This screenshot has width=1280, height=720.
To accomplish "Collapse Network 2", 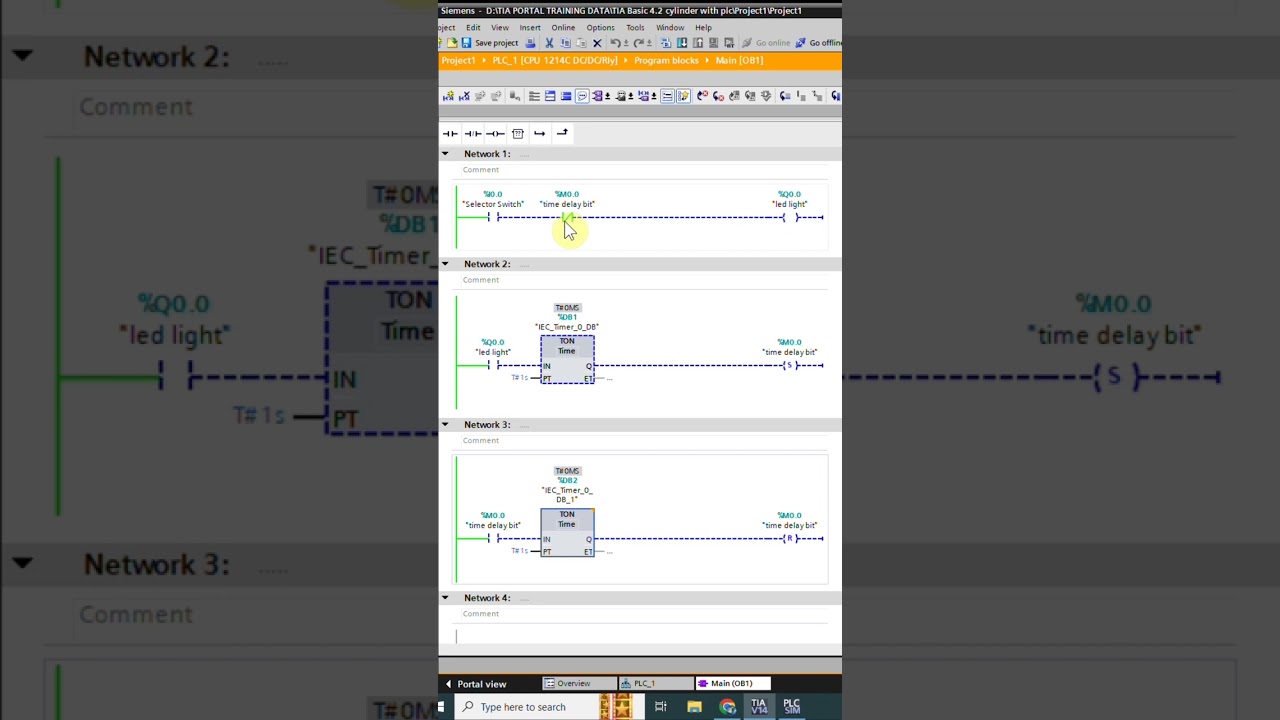I will pos(445,264).
